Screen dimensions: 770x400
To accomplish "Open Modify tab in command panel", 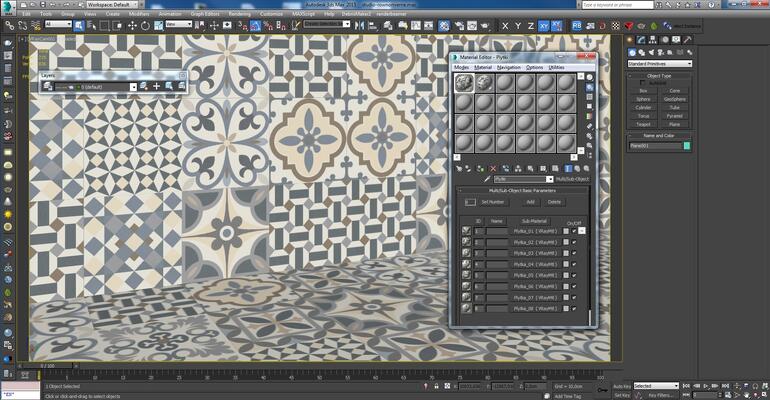I will point(641,40).
